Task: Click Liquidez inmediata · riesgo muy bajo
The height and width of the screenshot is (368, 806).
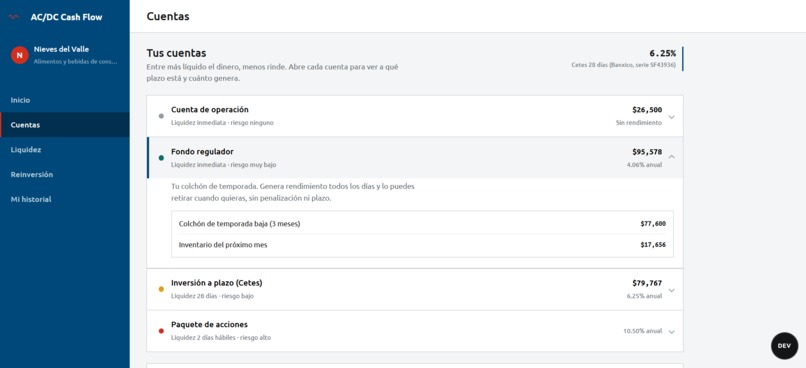Action: click(224, 165)
